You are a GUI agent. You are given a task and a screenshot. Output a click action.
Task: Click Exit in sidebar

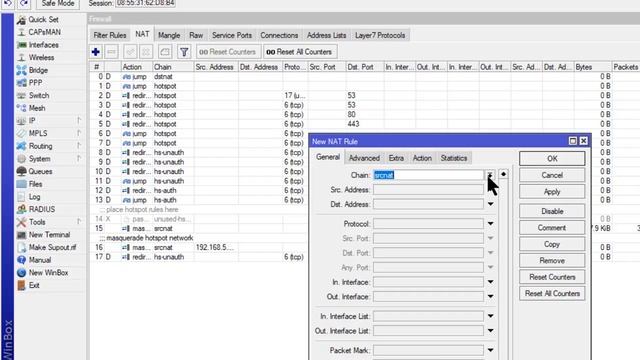[x=34, y=285]
